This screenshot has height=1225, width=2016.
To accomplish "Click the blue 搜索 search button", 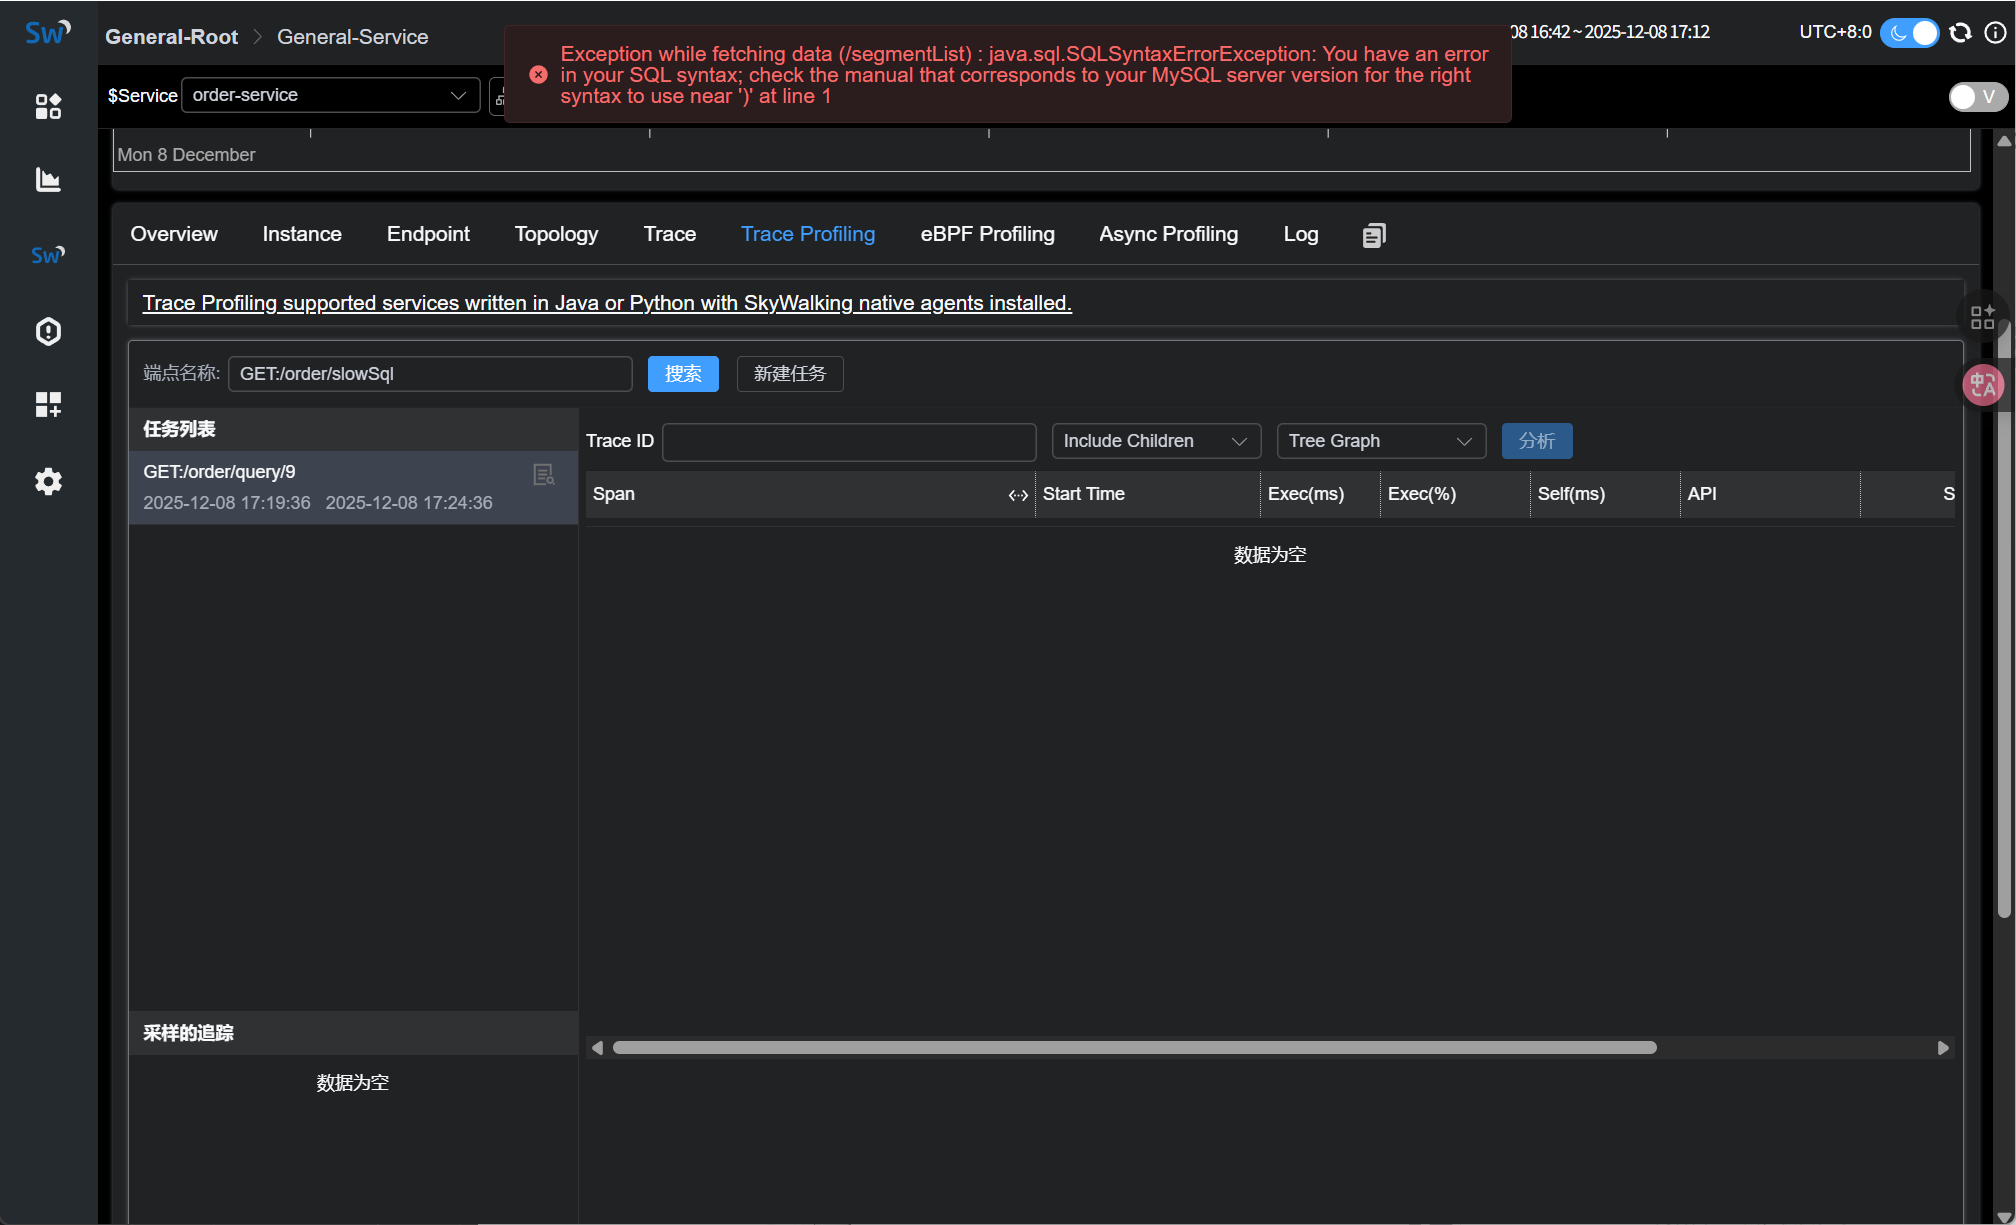I will point(683,374).
